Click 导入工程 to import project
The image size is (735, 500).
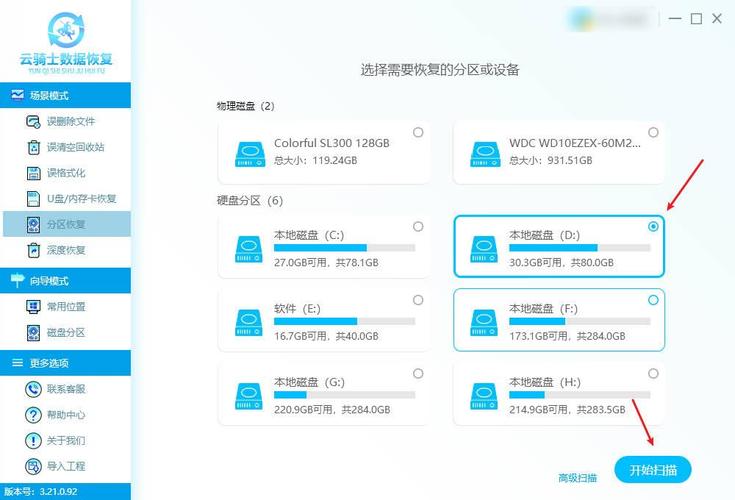pos(67,466)
